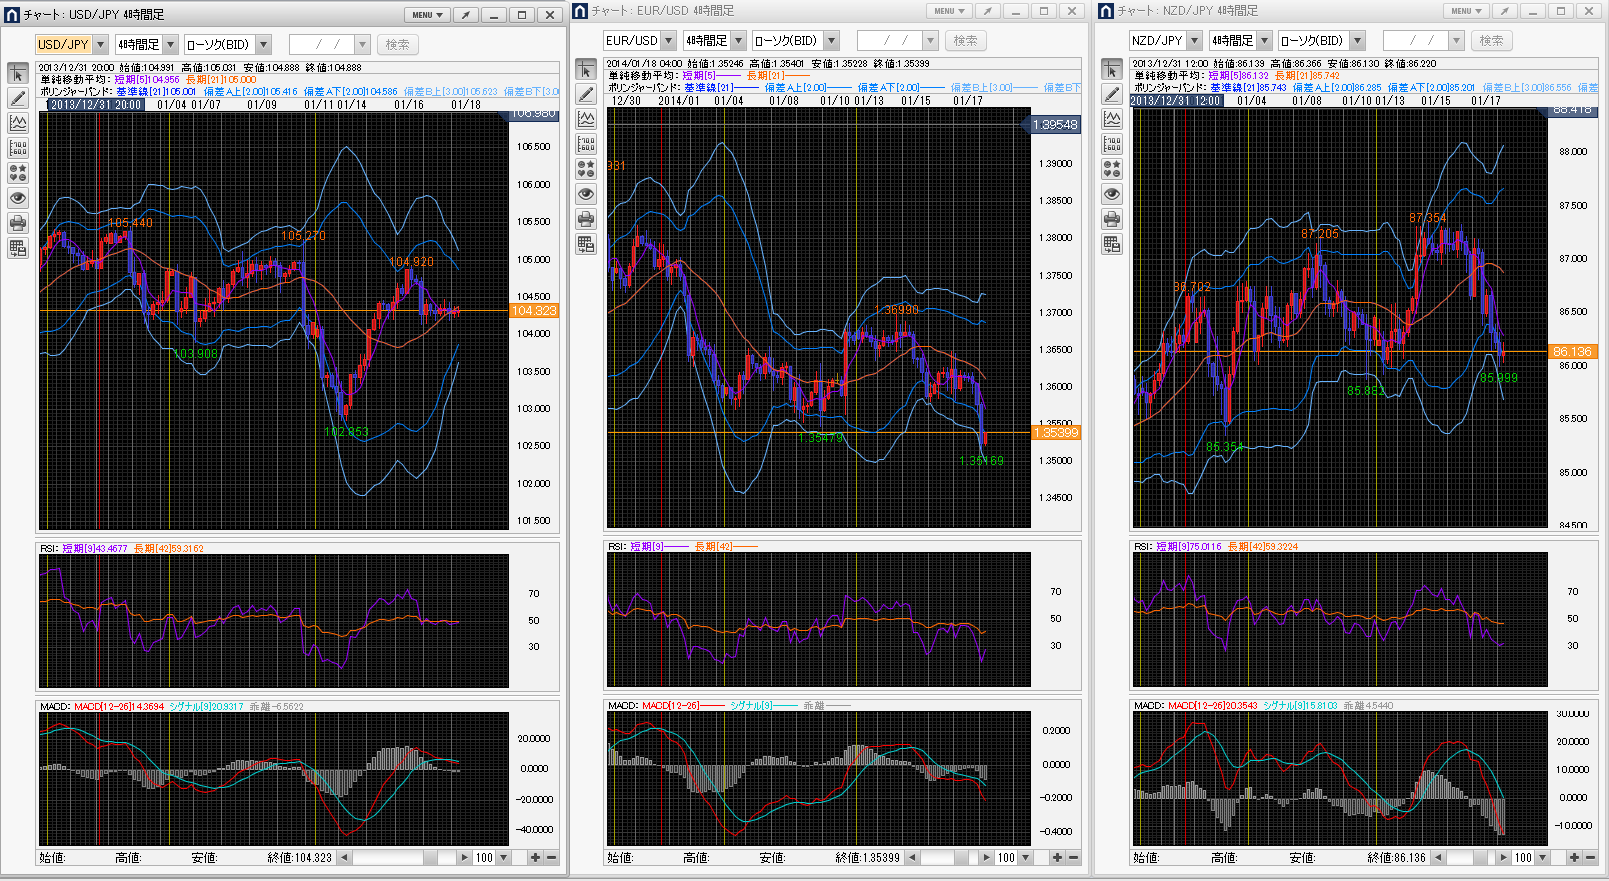The height and width of the screenshot is (881, 1609).
Task: Open technical indicator settings in NZD/JPY chart
Action: click(x=1112, y=119)
